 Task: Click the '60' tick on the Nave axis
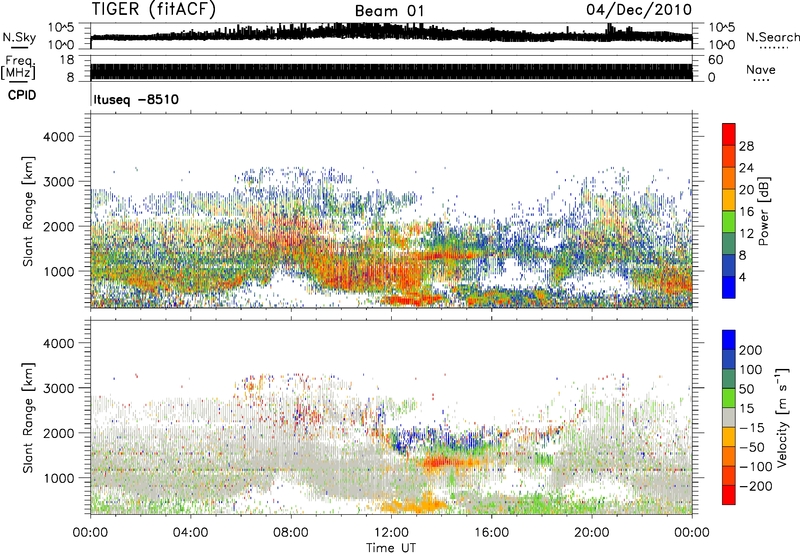point(715,60)
